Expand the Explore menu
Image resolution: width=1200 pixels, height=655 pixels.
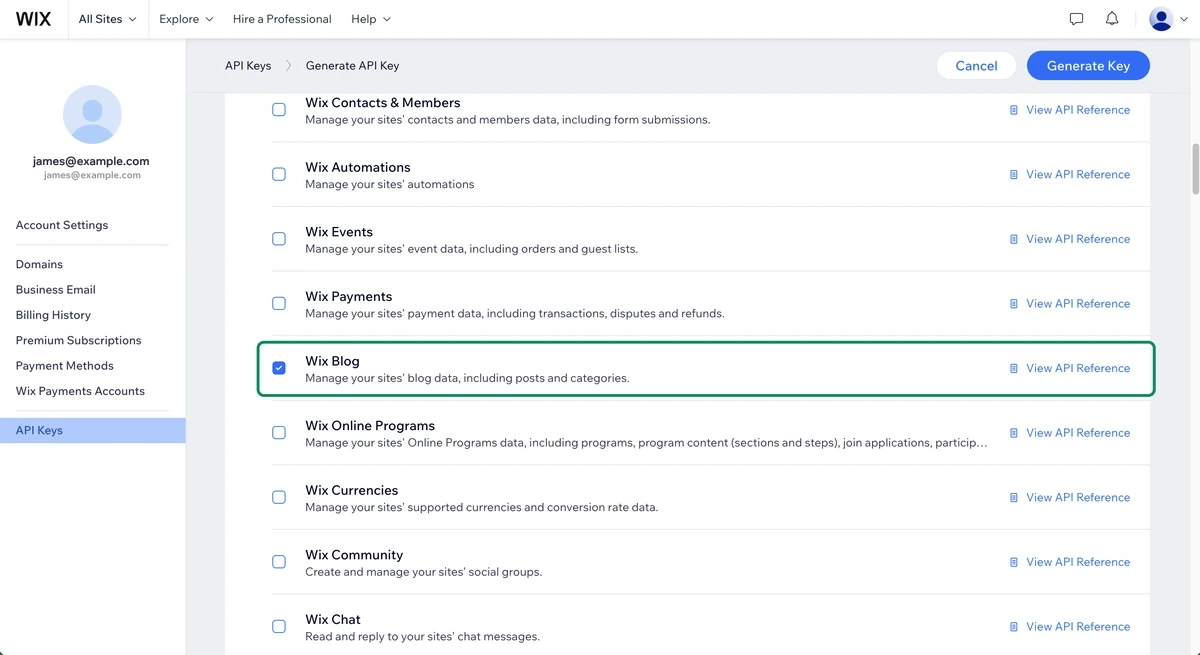186,19
